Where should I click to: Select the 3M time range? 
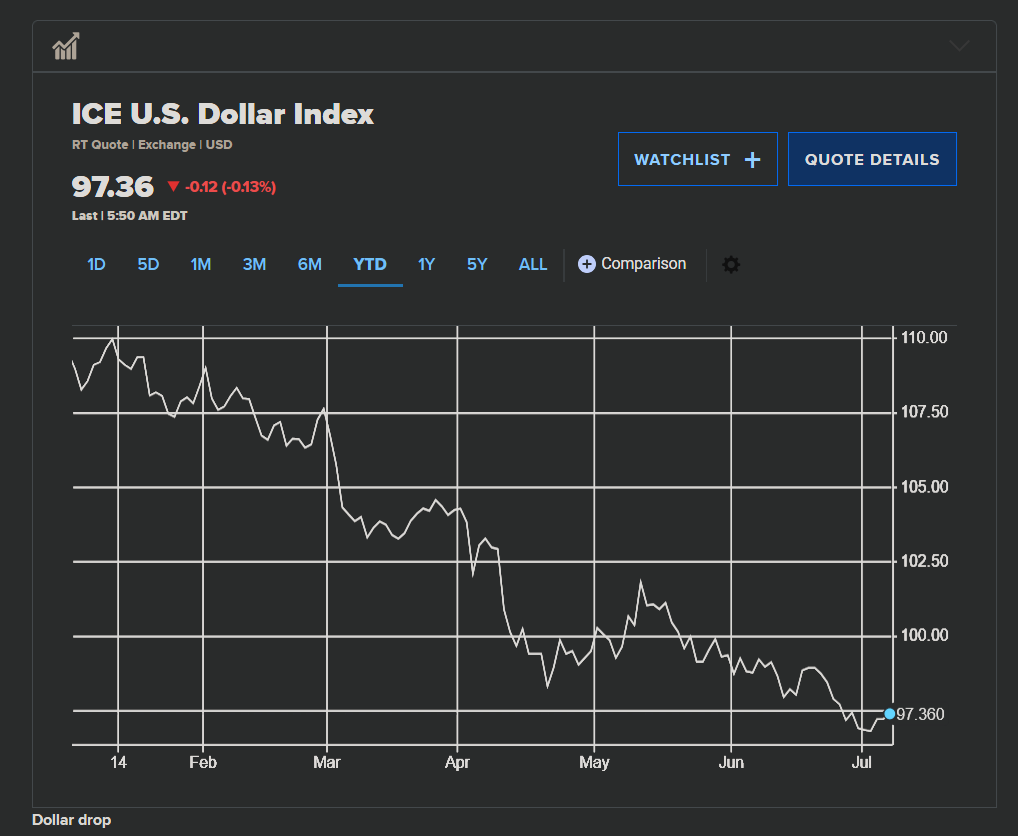coord(254,264)
